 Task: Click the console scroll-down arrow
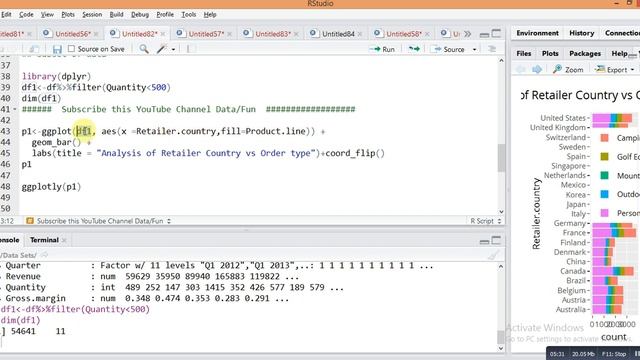(501, 349)
